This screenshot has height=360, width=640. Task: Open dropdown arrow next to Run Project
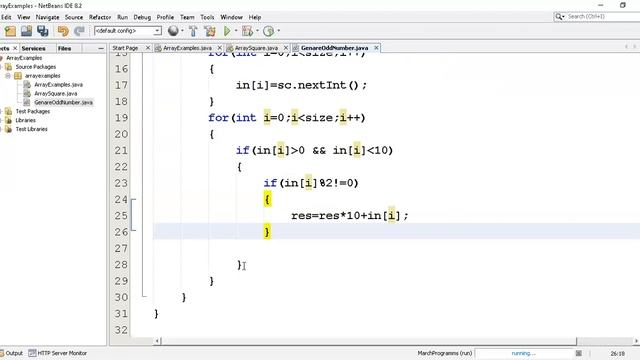pos(236,31)
